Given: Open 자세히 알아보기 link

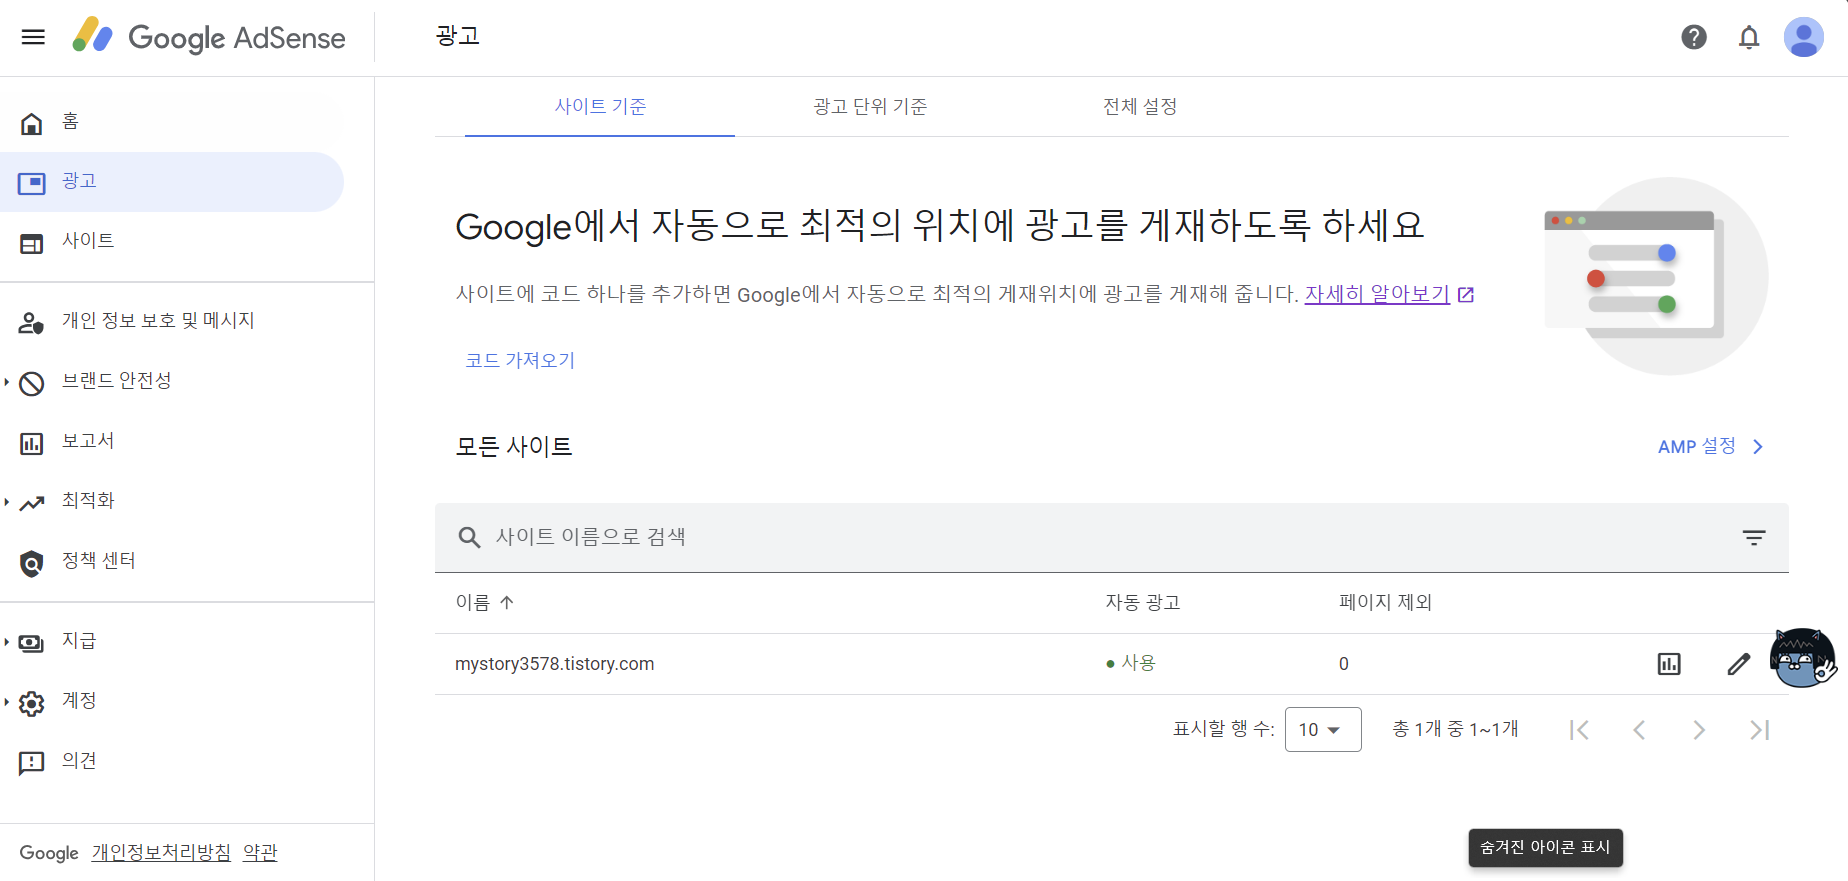Looking at the screenshot, I should pyautogui.click(x=1377, y=294).
